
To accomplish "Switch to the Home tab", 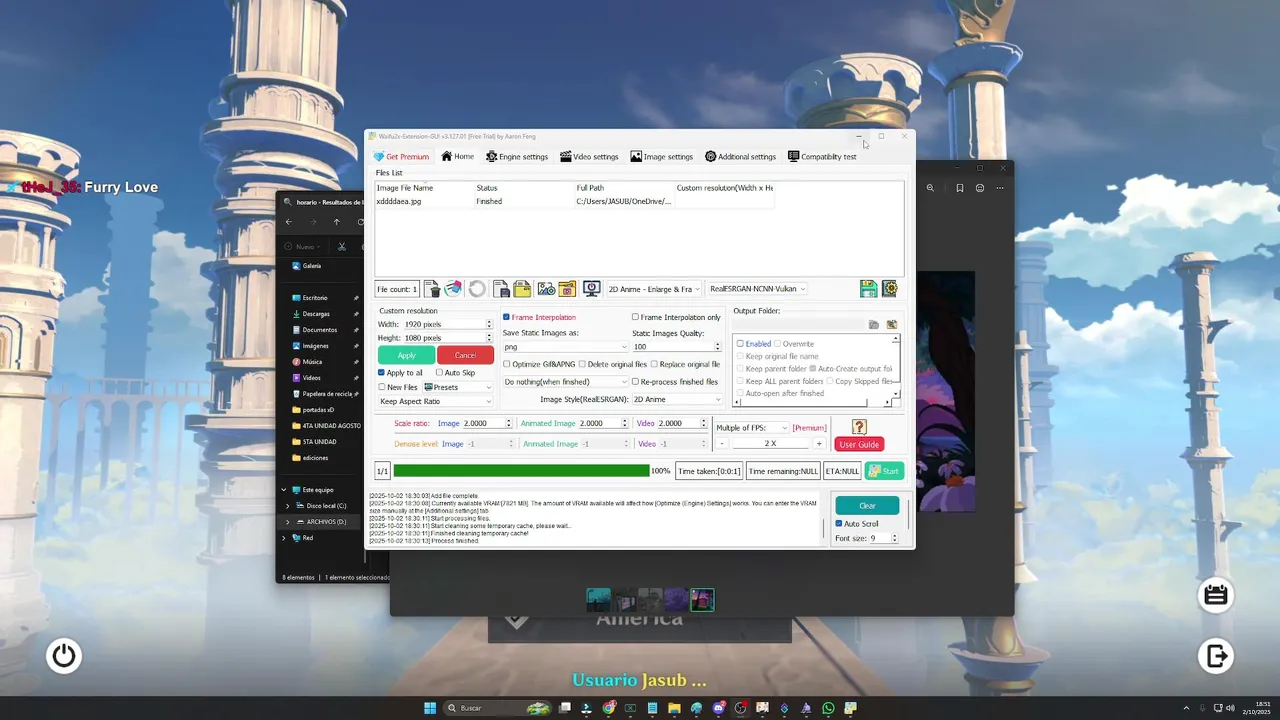I will (x=458, y=157).
